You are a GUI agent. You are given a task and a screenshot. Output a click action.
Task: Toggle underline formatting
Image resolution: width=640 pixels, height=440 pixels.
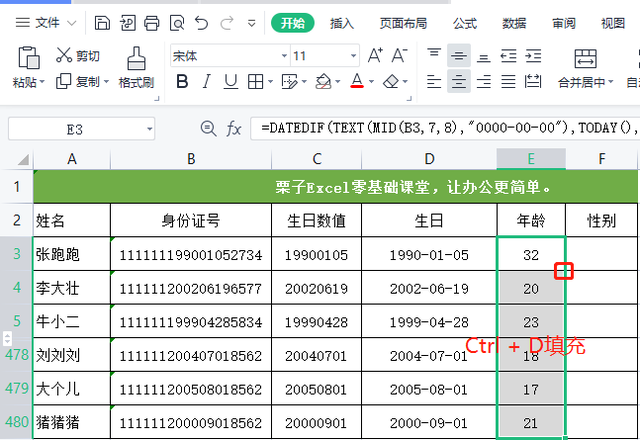[231, 82]
